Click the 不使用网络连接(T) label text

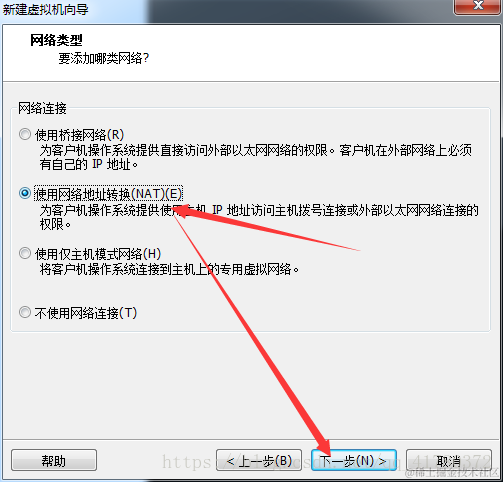pyautogui.click(x=86, y=313)
